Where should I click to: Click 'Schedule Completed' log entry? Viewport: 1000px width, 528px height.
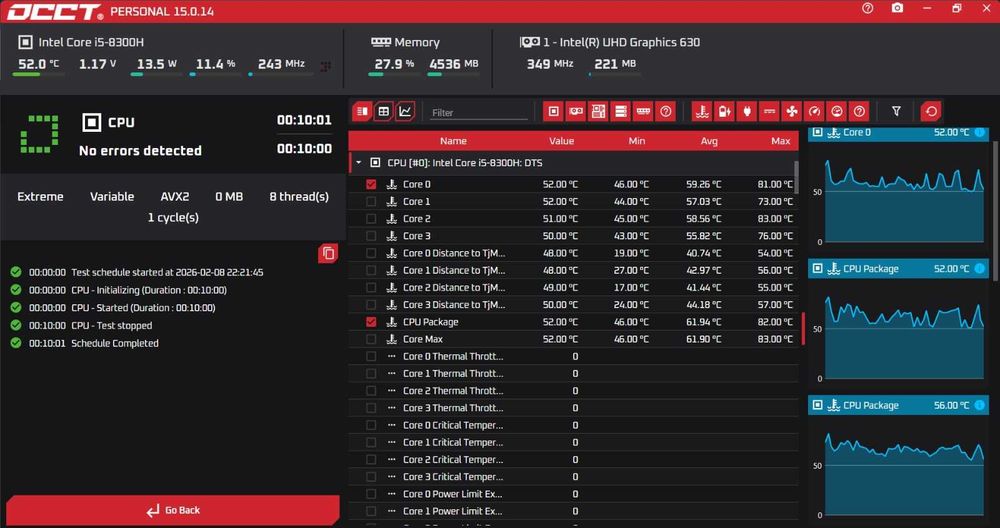pos(115,343)
